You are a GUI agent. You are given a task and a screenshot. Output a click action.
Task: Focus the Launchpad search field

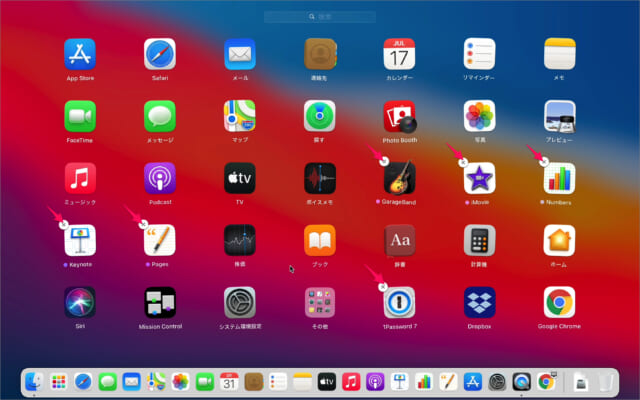point(320,17)
